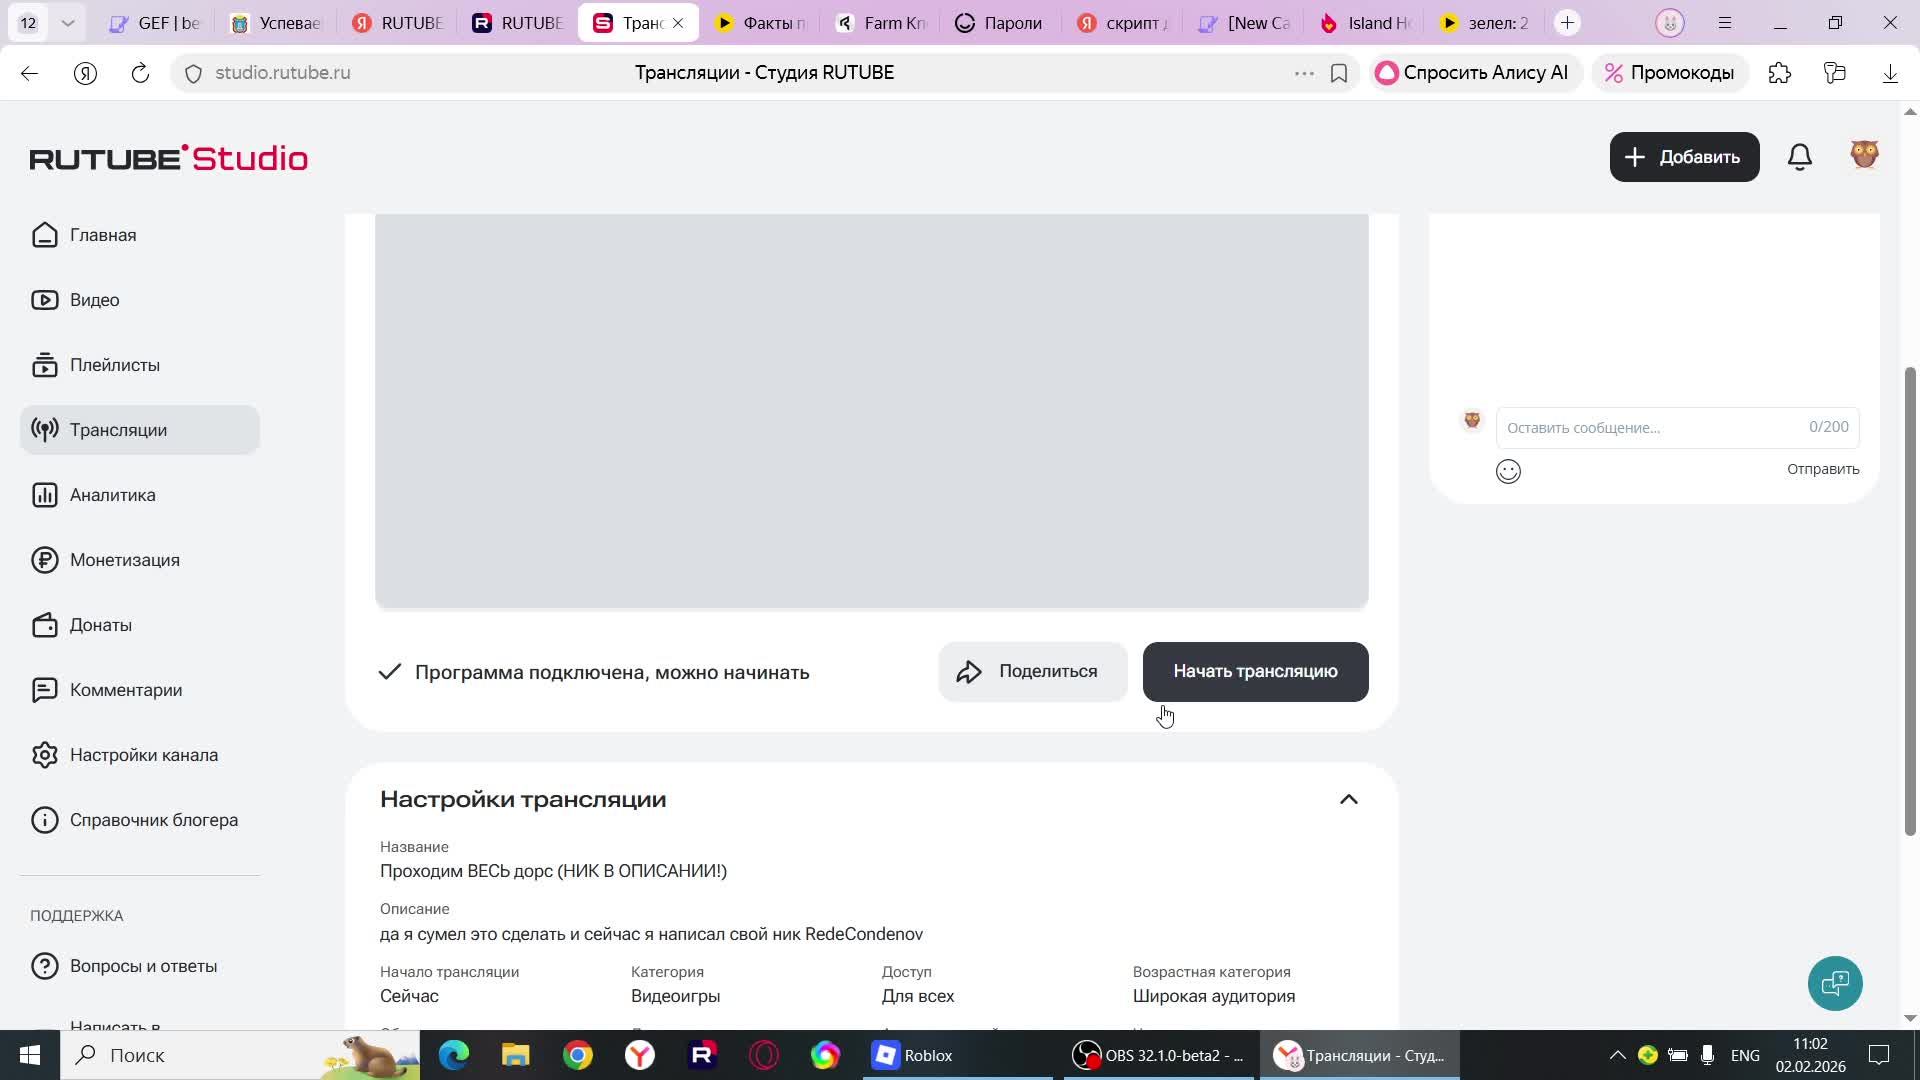Viewport: 1920px width, 1080px height.
Task: Switch to the Farm browser tab
Action: tap(878, 22)
